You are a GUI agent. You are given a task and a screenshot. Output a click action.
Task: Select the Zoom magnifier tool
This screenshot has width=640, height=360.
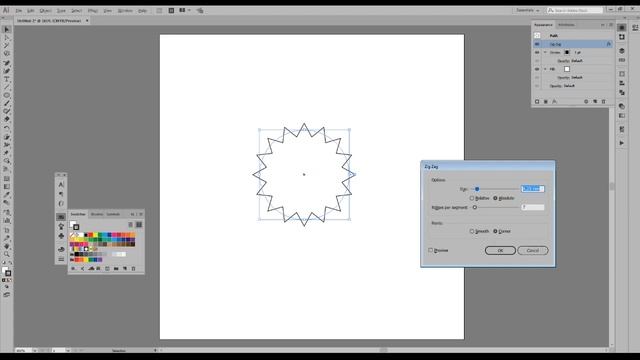(7, 254)
